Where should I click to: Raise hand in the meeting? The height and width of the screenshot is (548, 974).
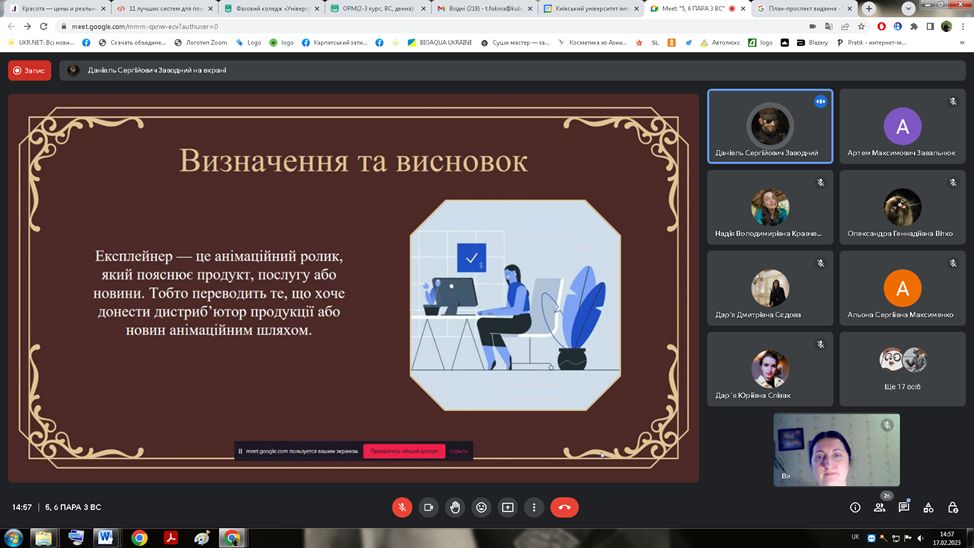[455, 507]
